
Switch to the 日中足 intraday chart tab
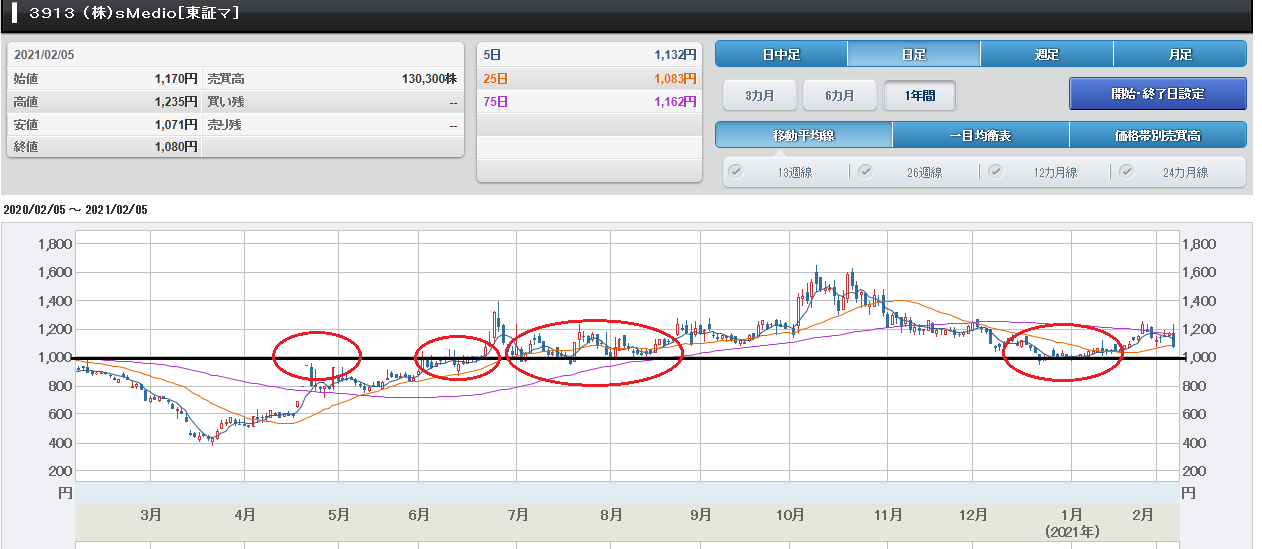coord(781,54)
